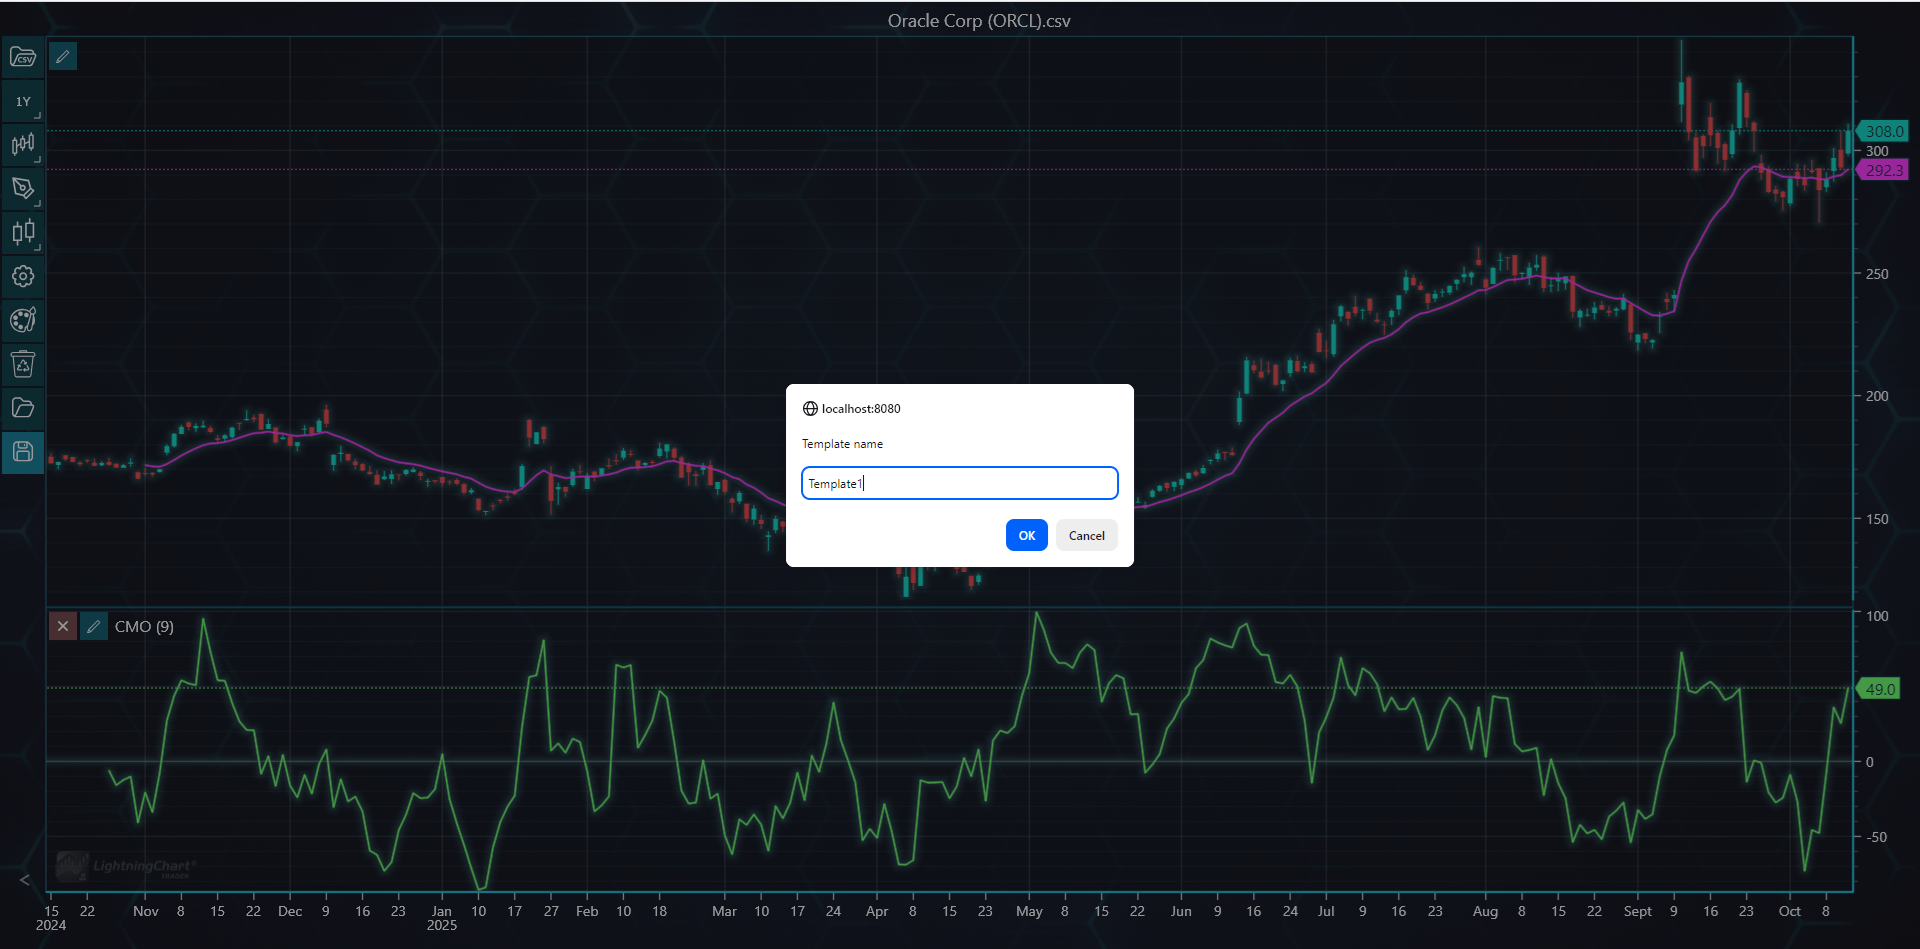Open the candlestick chart type menu
The image size is (1920, 949).
pyautogui.click(x=23, y=145)
